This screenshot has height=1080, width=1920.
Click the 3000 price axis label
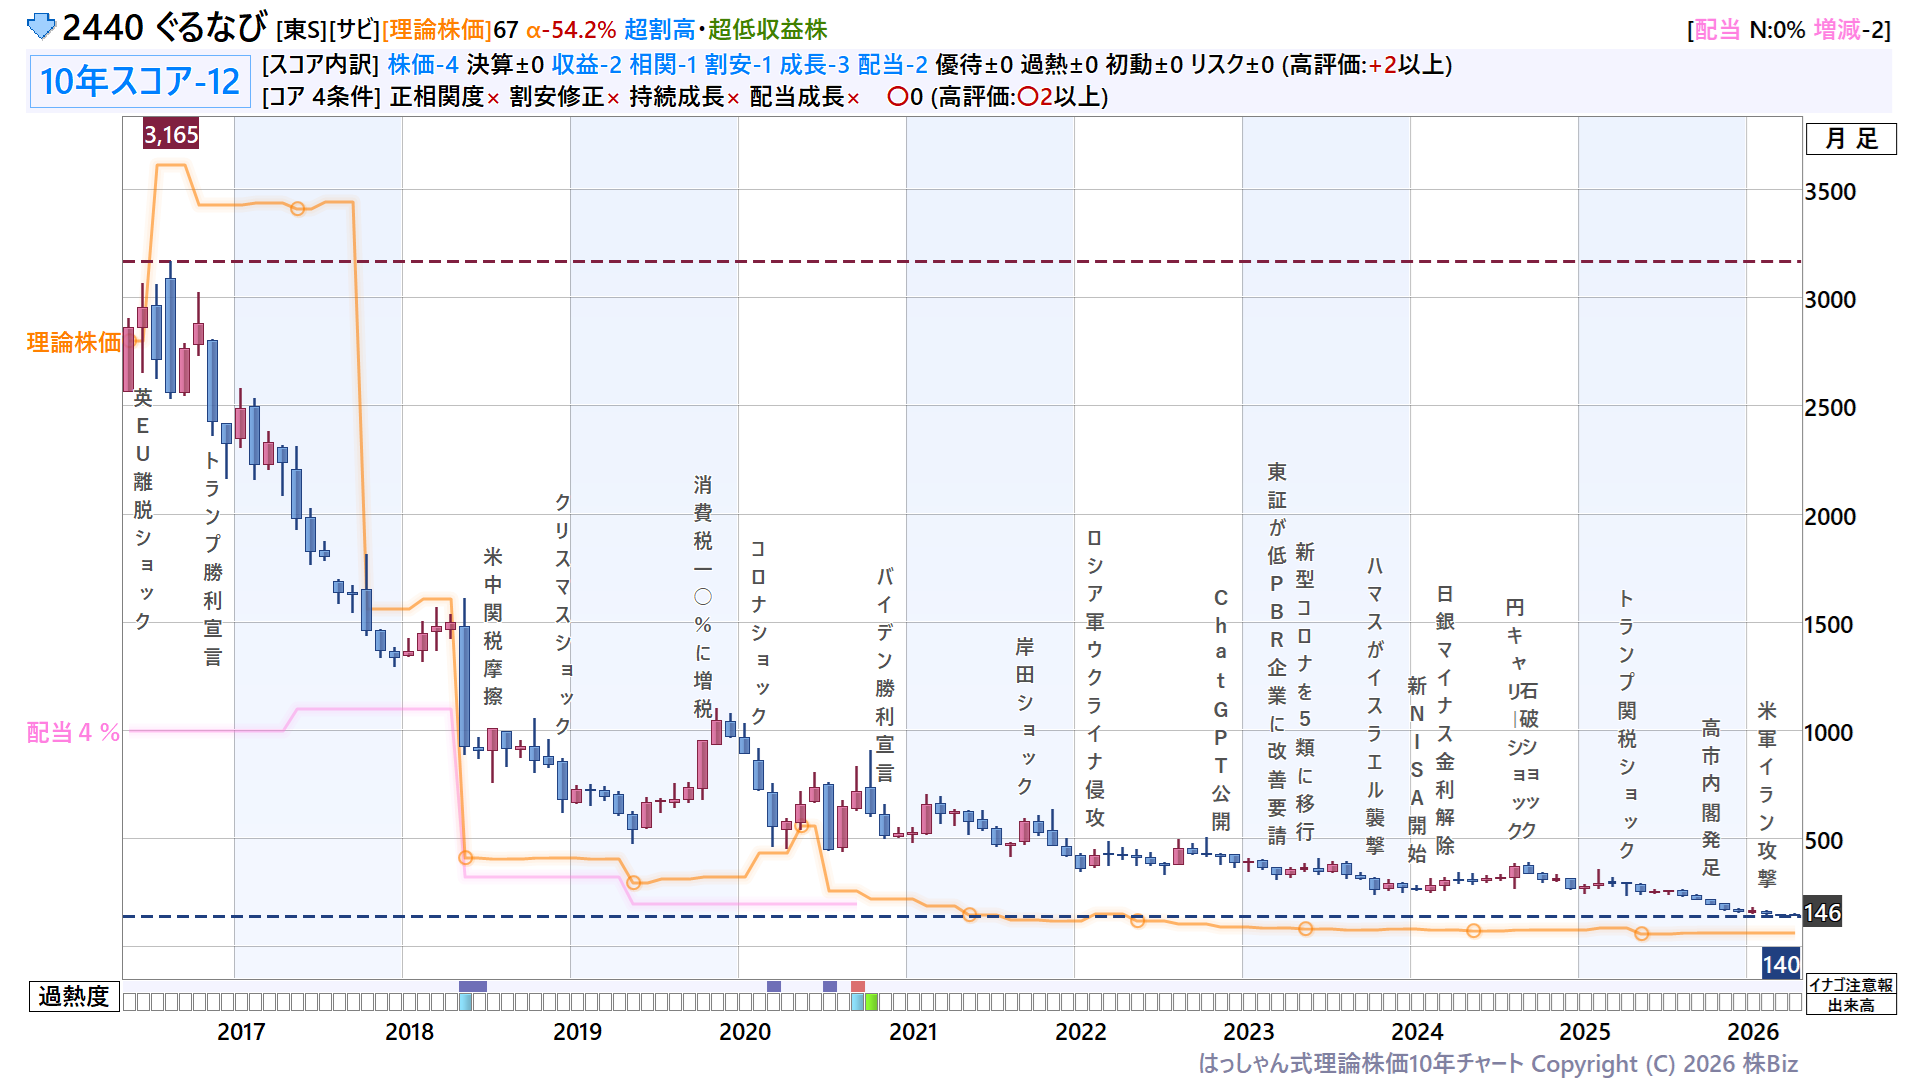click(1830, 299)
